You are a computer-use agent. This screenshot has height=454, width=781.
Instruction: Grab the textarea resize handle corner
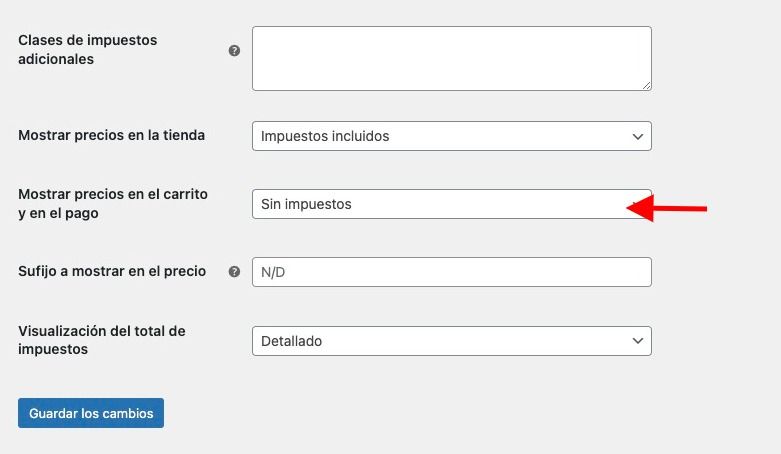click(646, 86)
